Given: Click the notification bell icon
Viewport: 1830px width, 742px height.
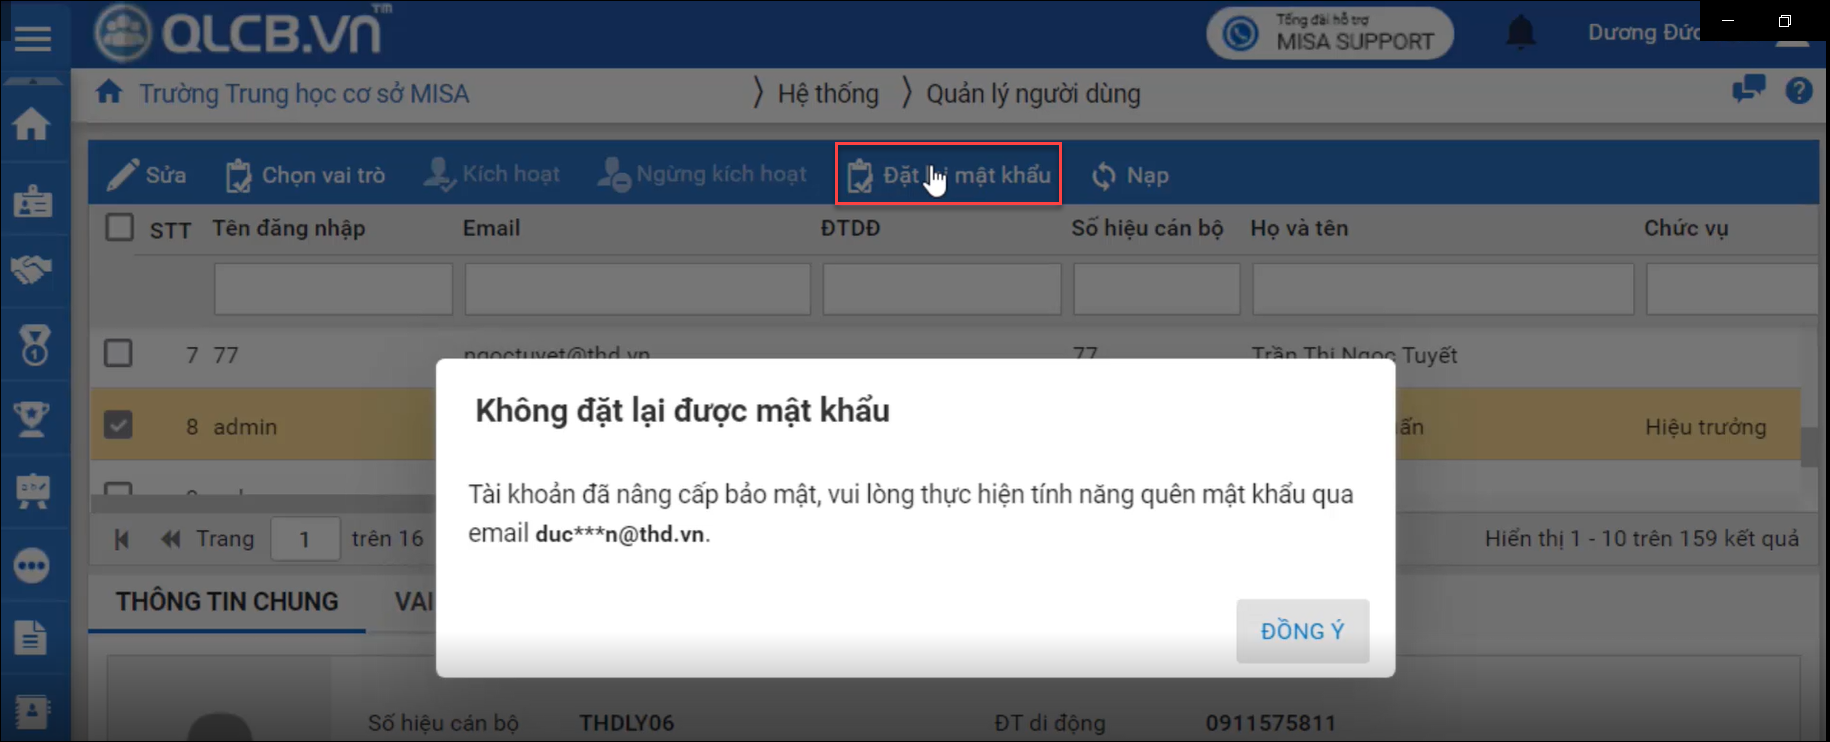Looking at the screenshot, I should [1520, 33].
